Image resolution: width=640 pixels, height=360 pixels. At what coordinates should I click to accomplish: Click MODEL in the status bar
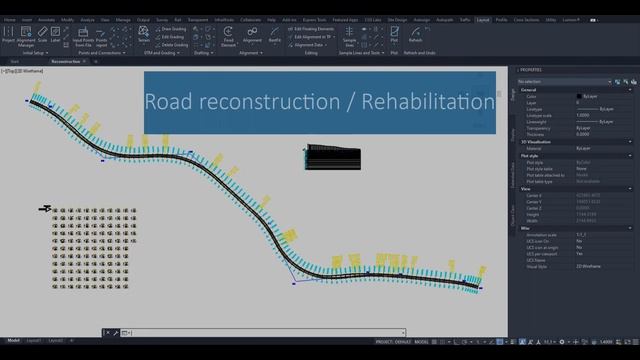tap(421, 342)
